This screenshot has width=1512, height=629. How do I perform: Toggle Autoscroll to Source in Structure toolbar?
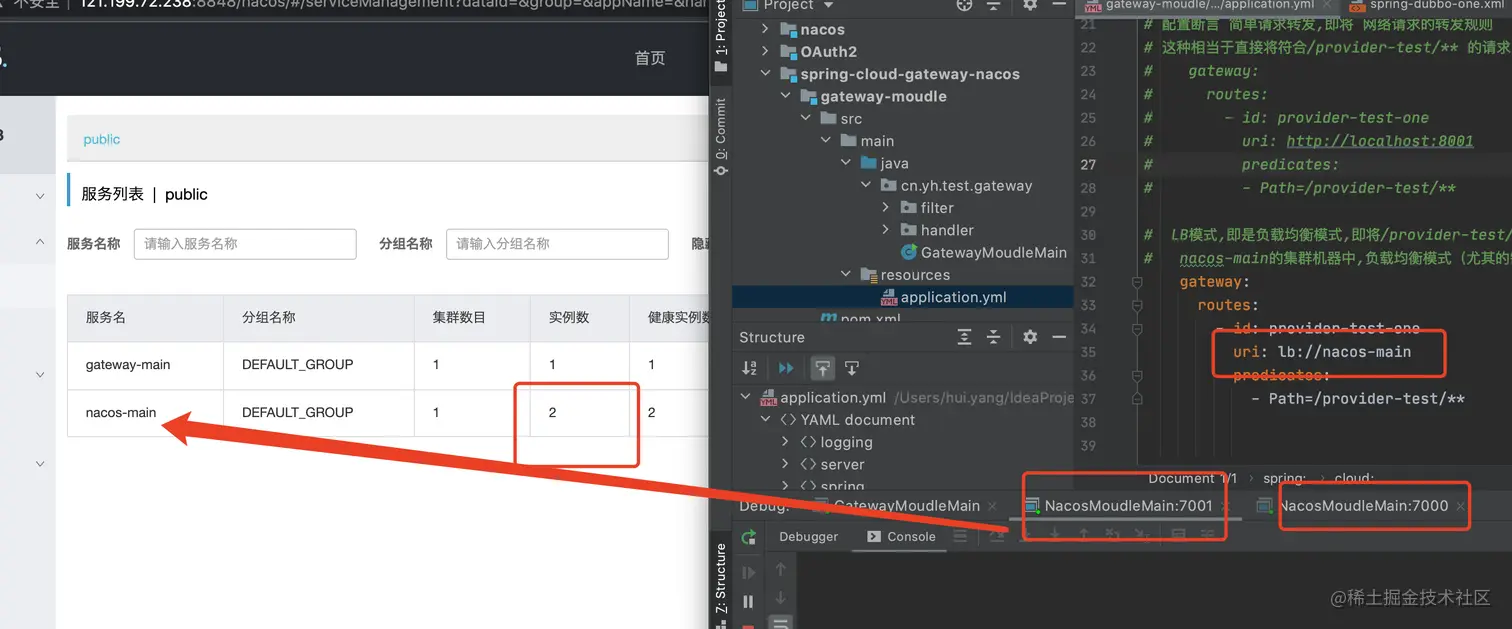pos(823,367)
